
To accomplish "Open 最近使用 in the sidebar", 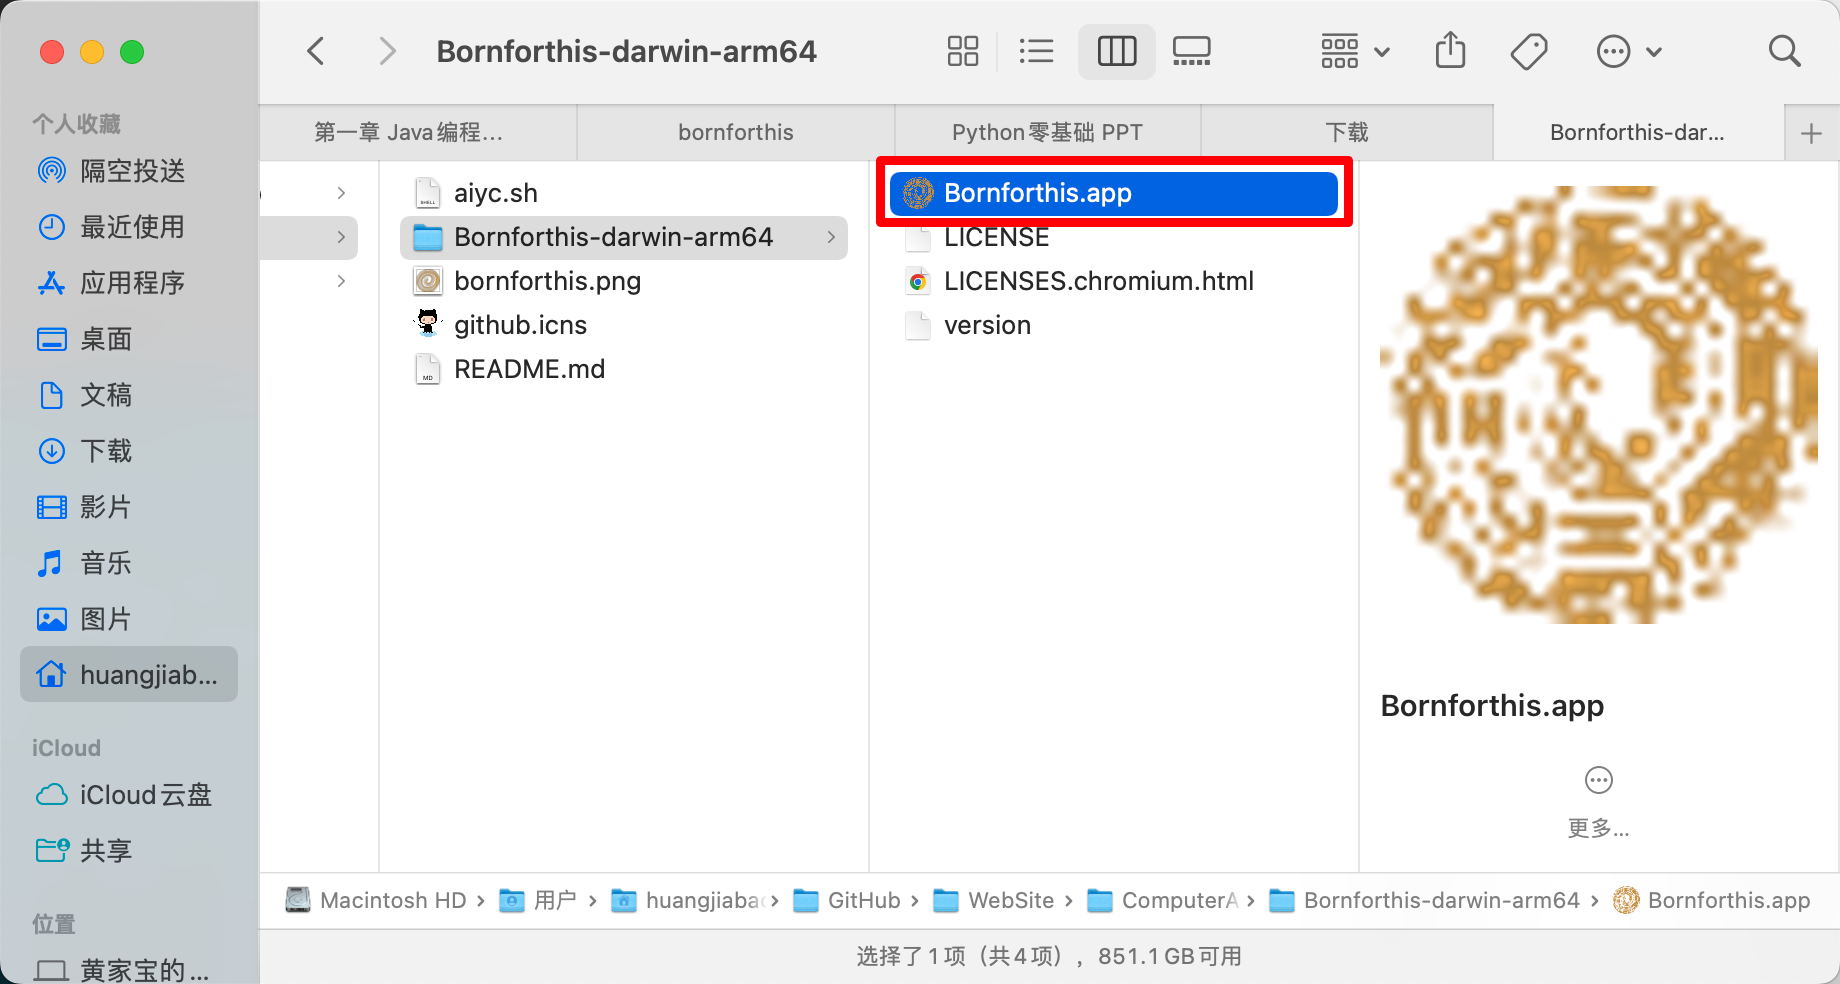I will click(129, 227).
